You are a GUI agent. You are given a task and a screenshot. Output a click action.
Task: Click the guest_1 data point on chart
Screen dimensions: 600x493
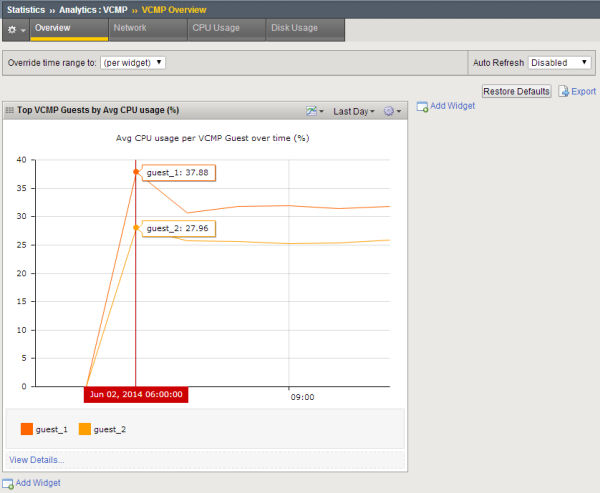pyautogui.click(x=136, y=172)
